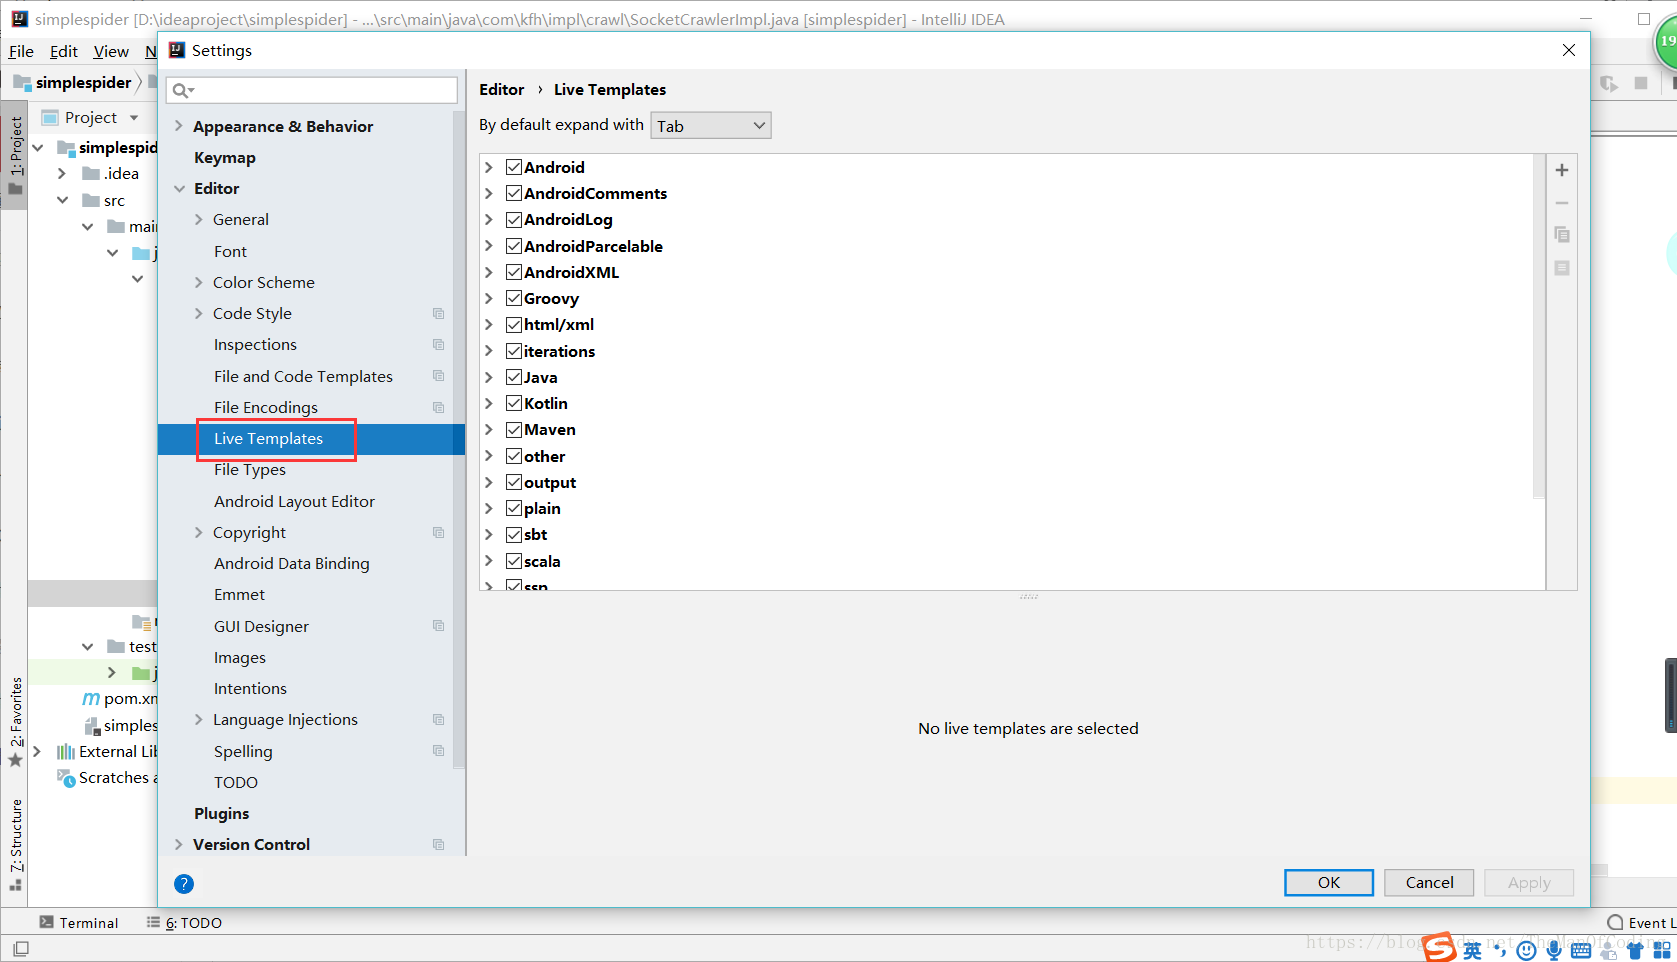The image size is (1677, 962).
Task: Click the tool windows toggle icon in status bar
Action: (21, 948)
